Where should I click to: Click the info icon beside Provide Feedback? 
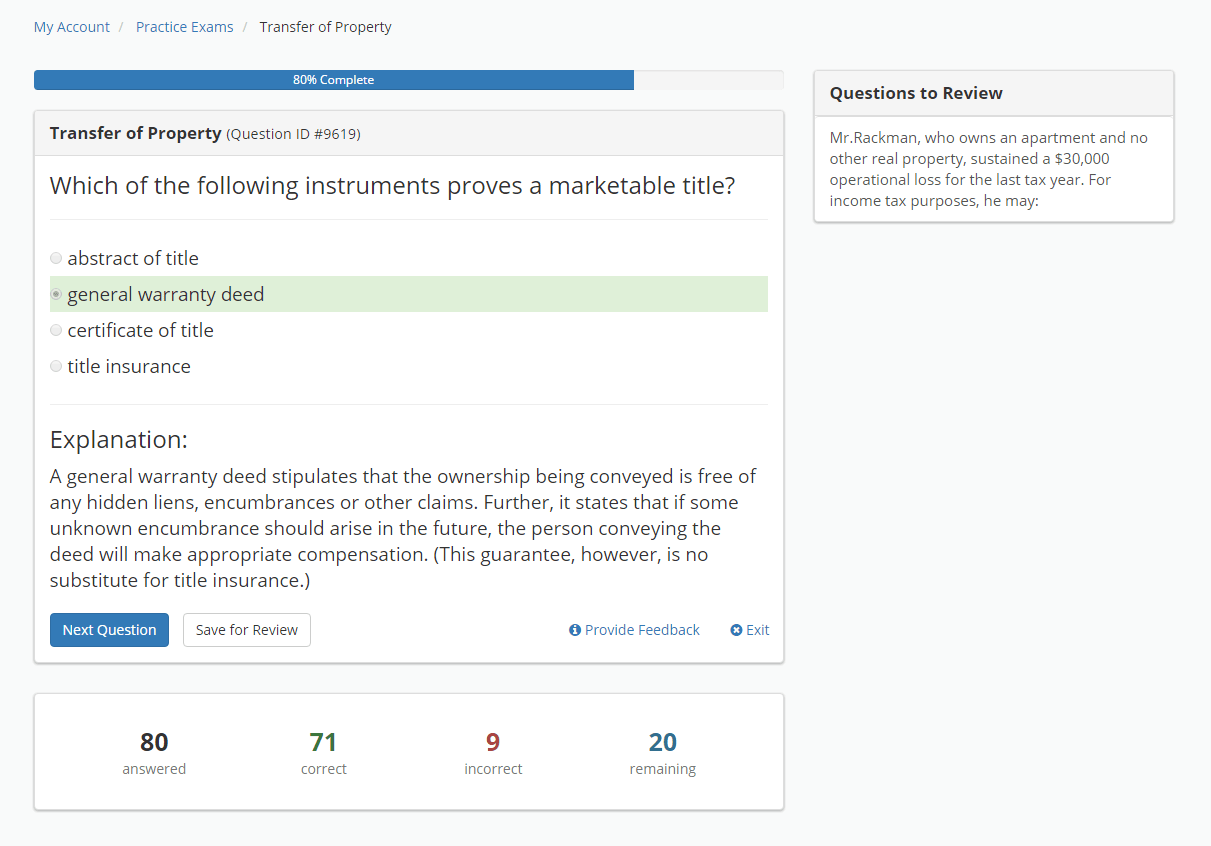click(x=575, y=630)
